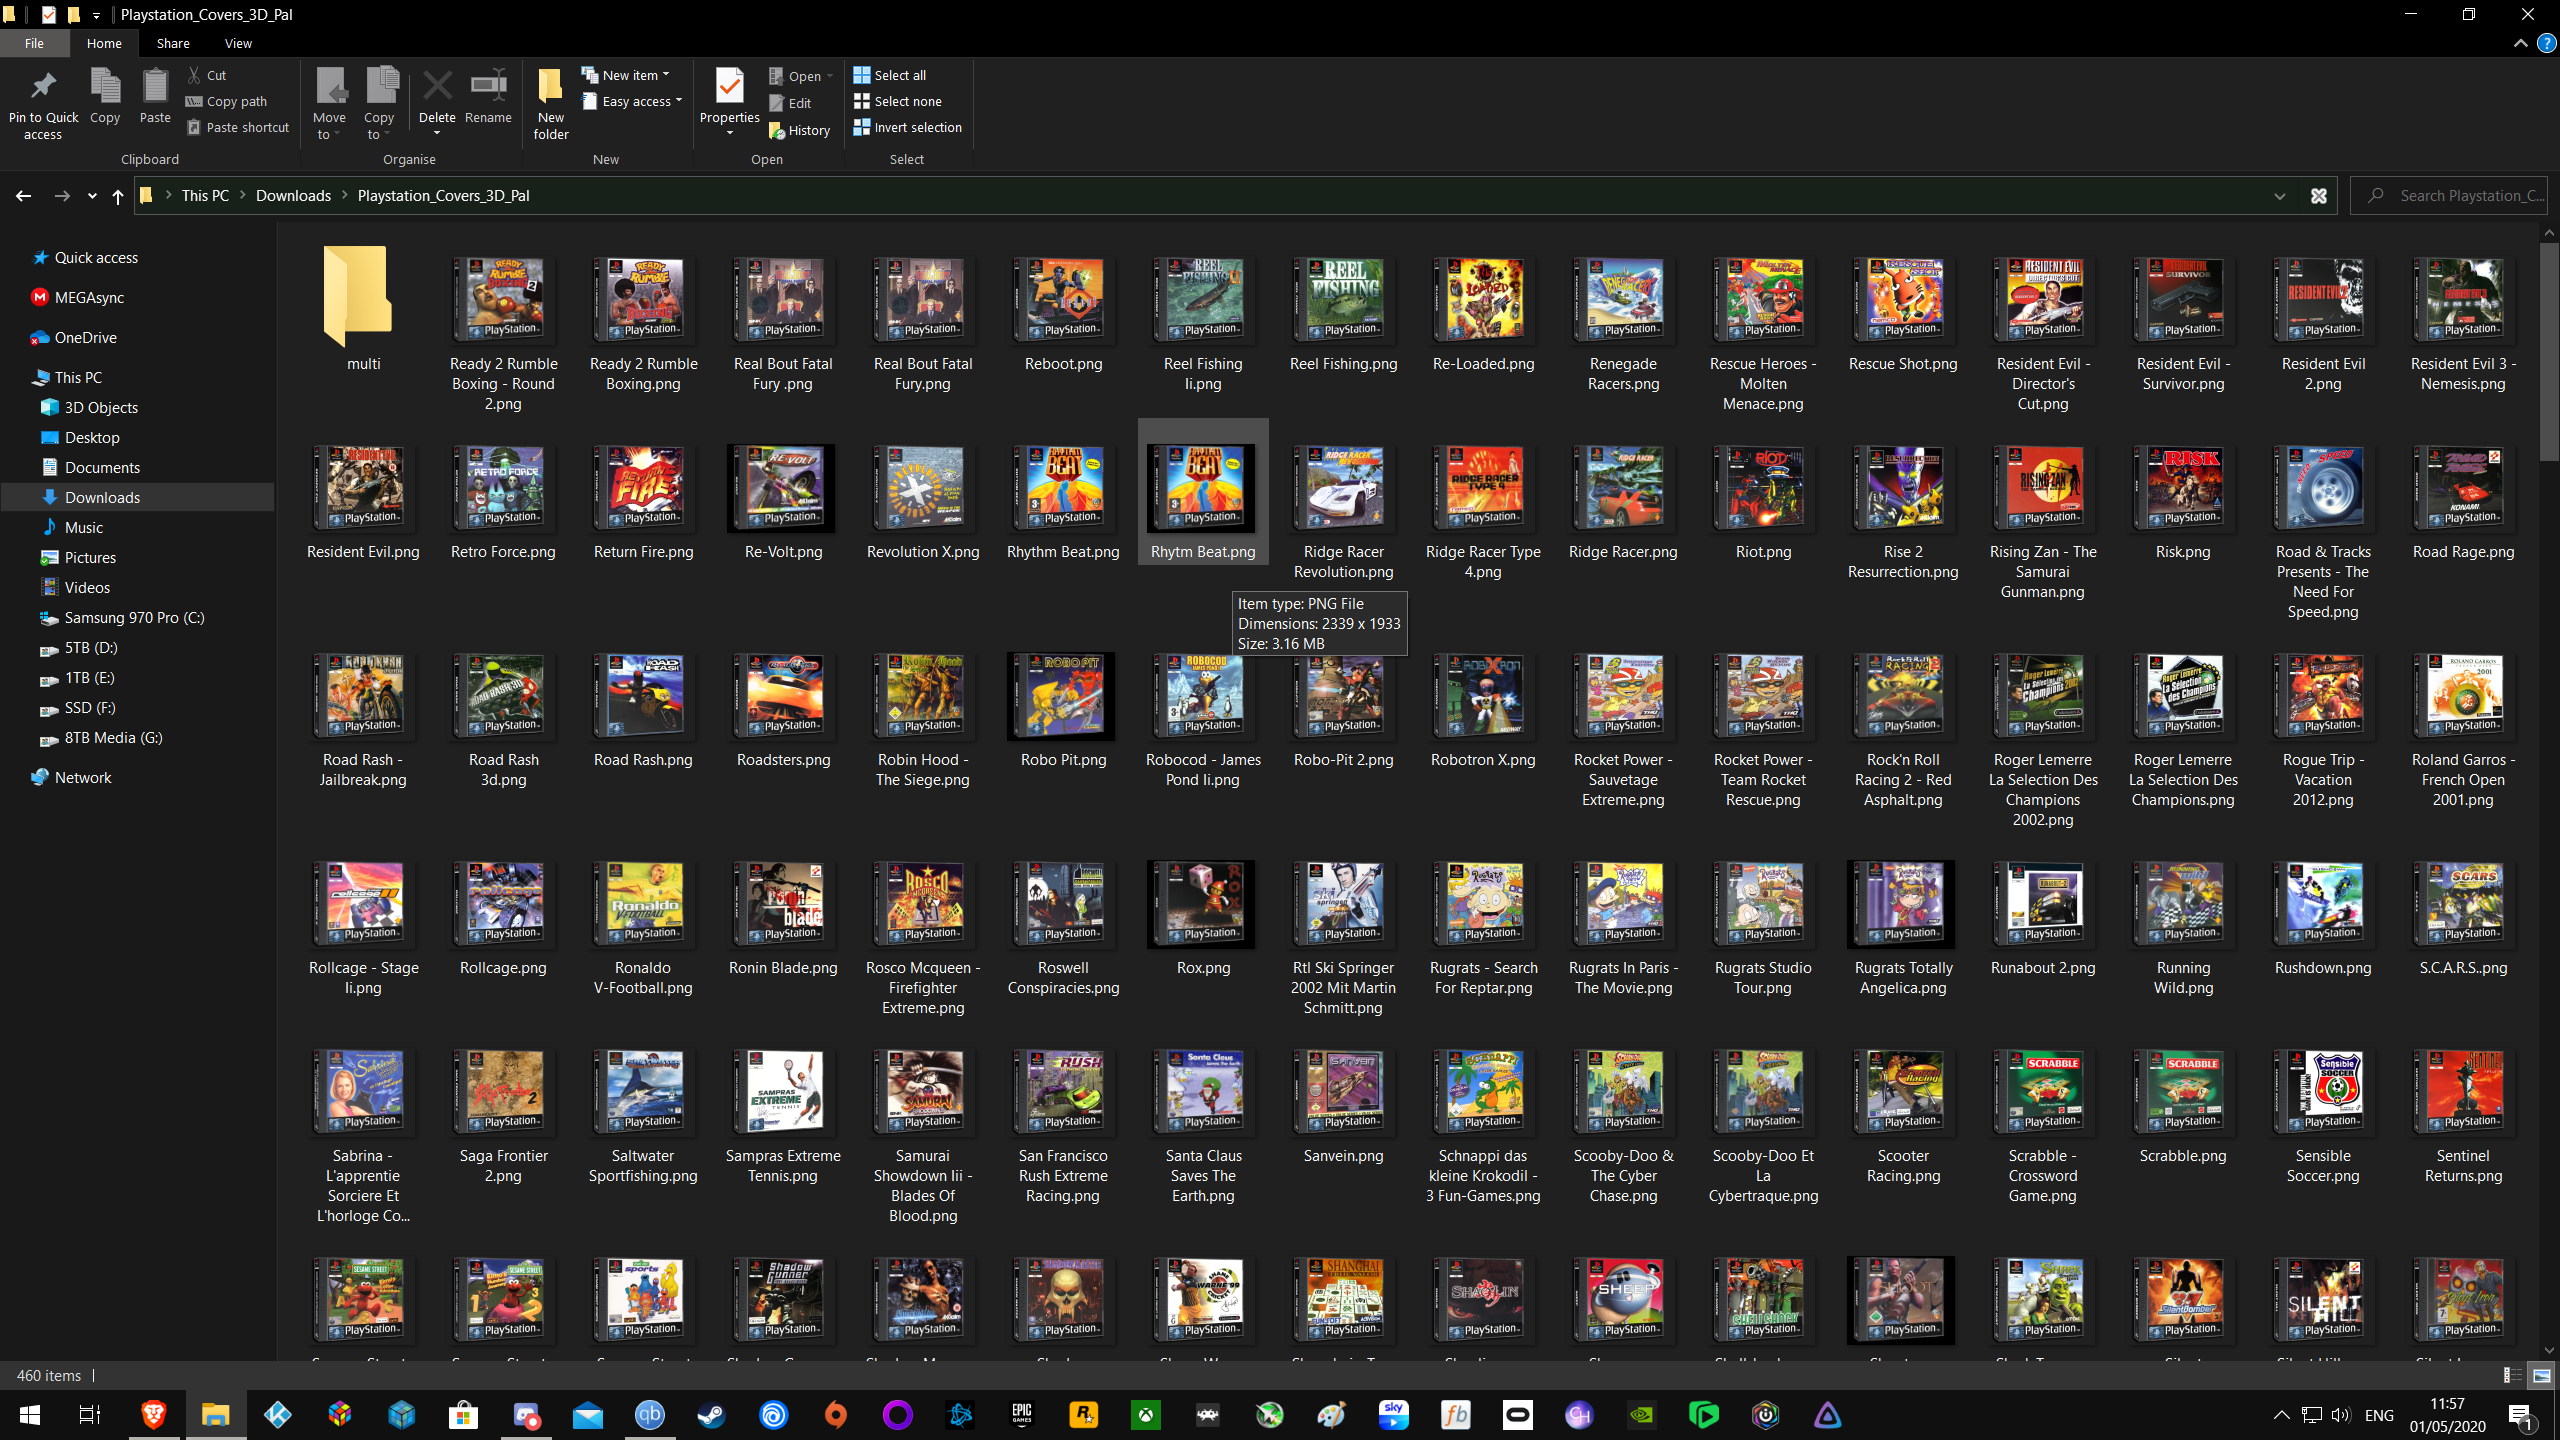Go up one folder level arrow
Screen dimensions: 2560x1440
[118, 196]
